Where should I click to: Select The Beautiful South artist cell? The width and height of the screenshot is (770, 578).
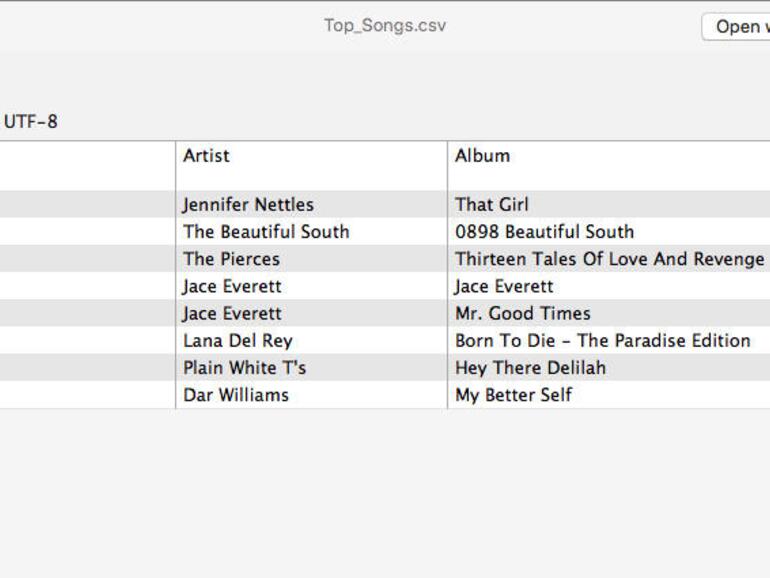coord(266,232)
